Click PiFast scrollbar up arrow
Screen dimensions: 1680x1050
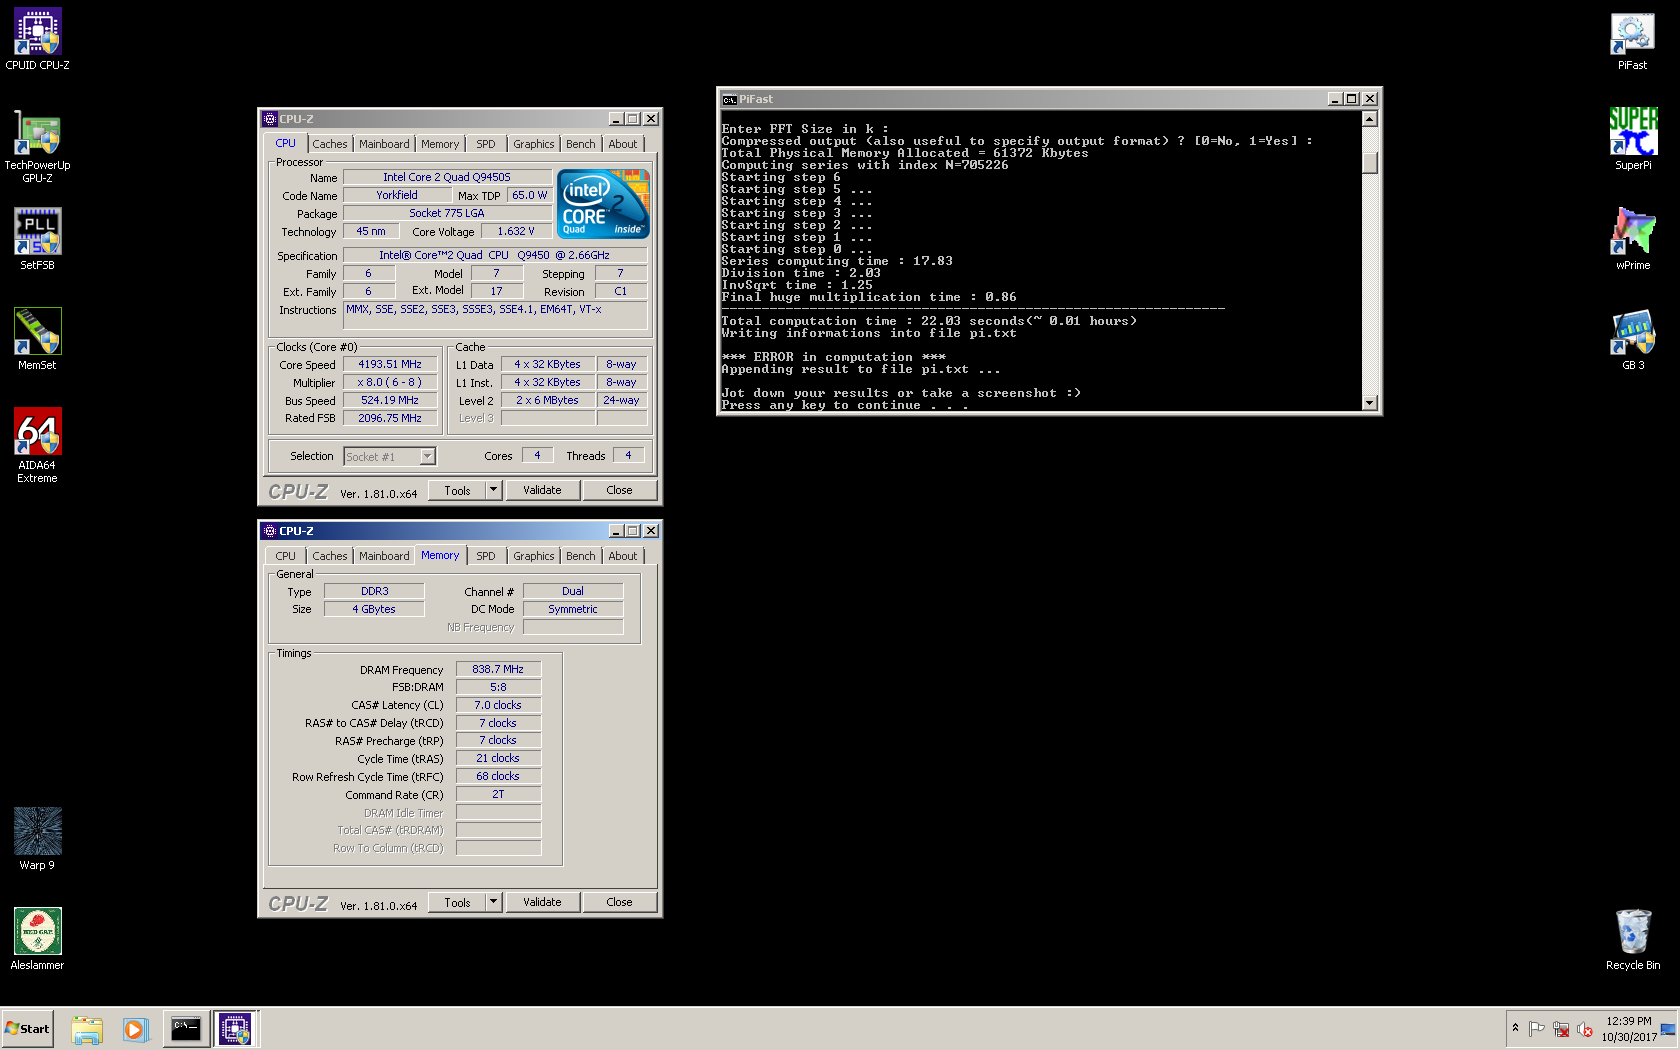click(1370, 119)
